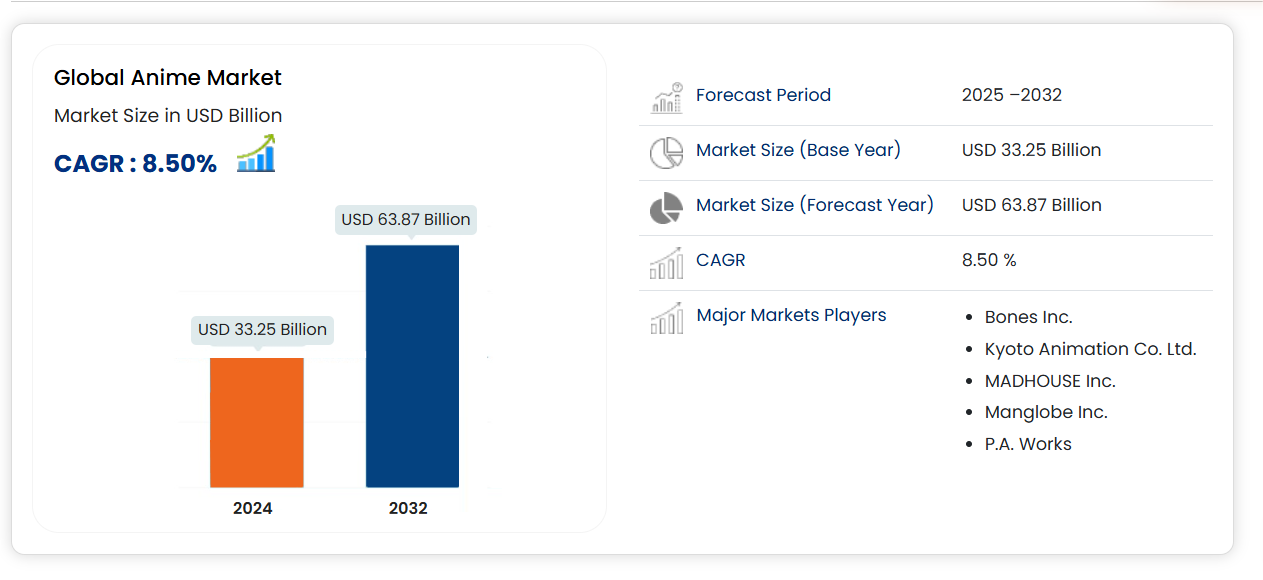Viewport: 1263px width, 580px height.
Task: Click the Forecast Period label
Action: (763, 95)
